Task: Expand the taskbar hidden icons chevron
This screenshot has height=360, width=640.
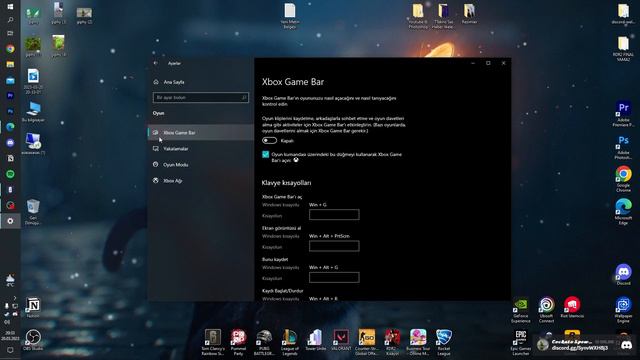Action: (x=15, y=298)
